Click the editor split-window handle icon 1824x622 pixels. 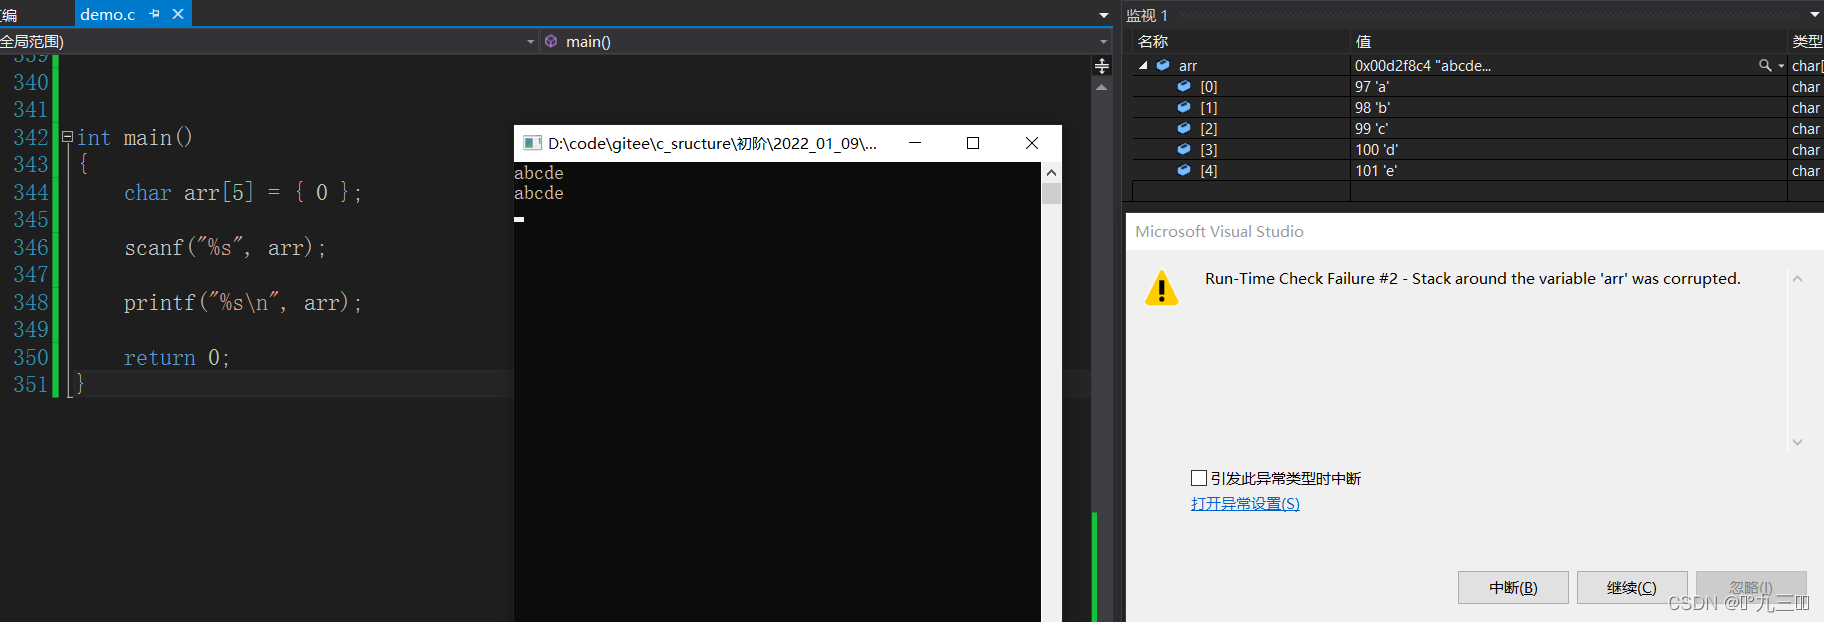click(1101, 66)
